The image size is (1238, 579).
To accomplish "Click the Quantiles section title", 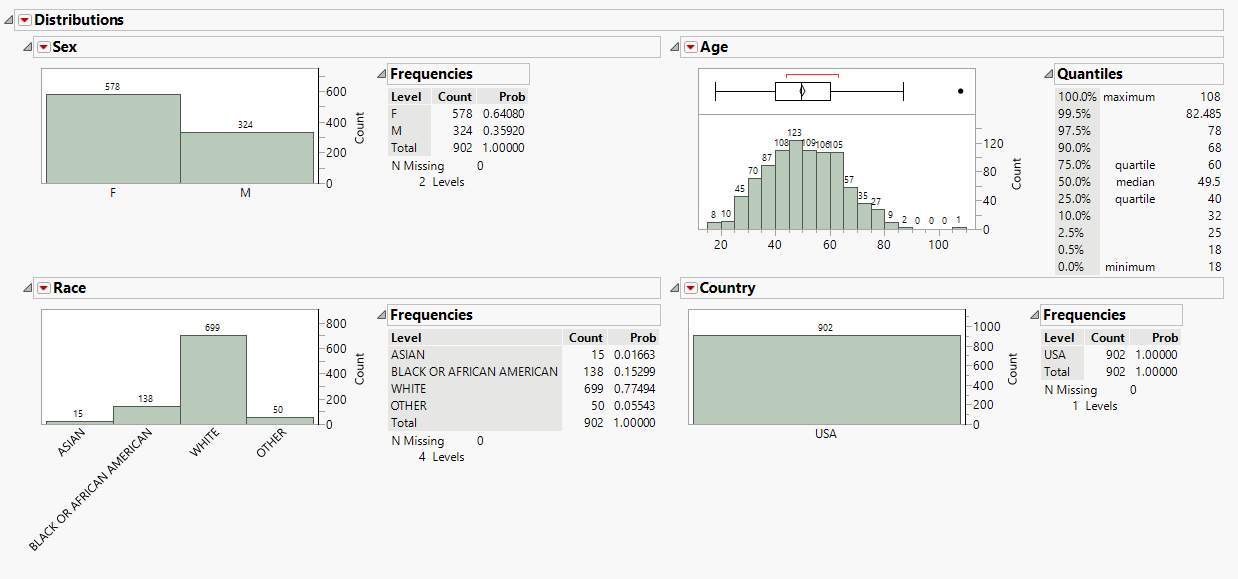I will coord(1090,74).
